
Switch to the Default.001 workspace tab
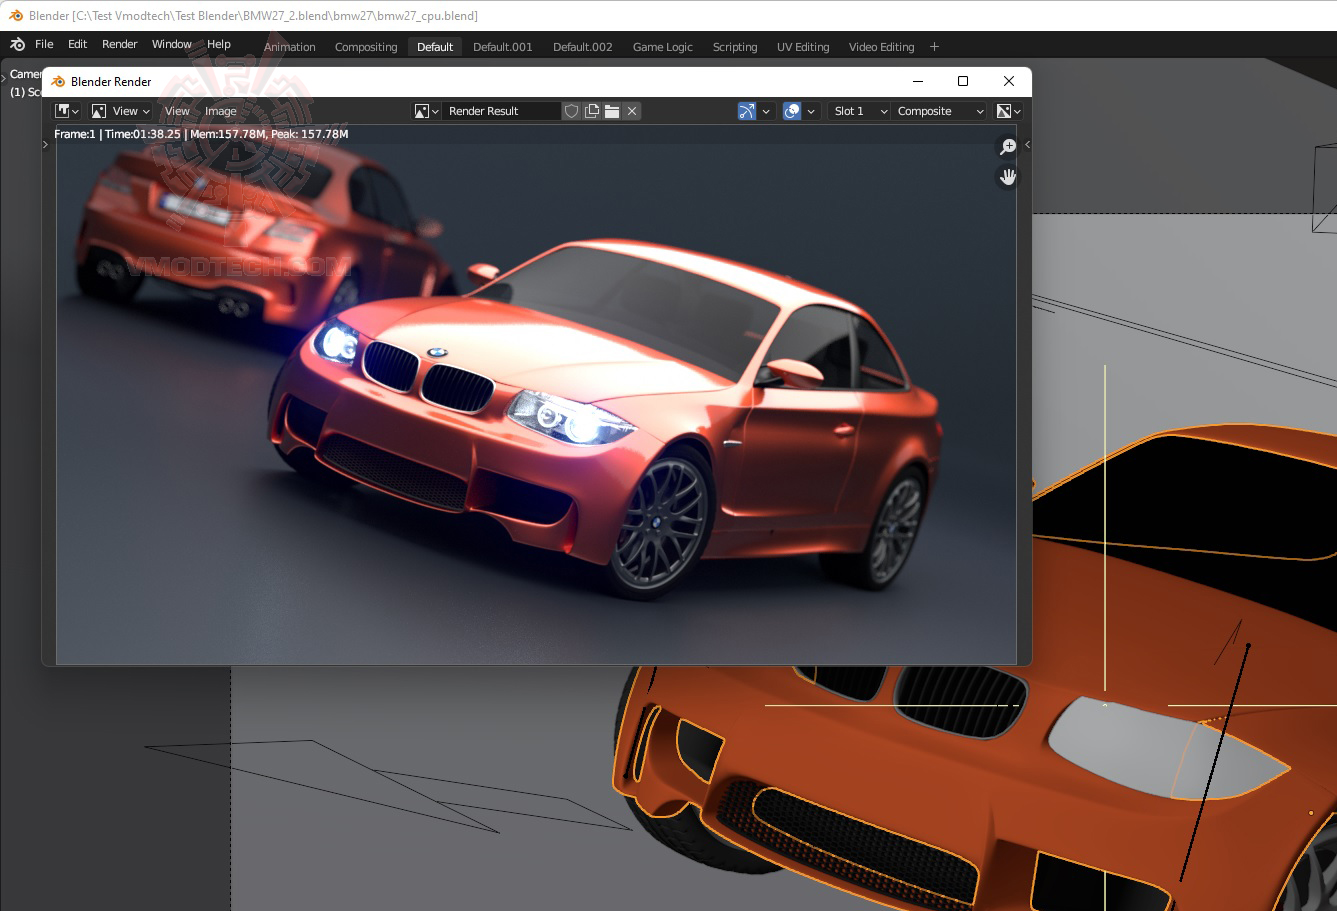pyautogui.click(x=502, y=47)
